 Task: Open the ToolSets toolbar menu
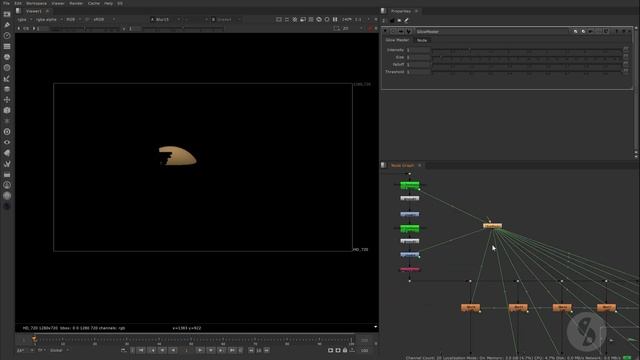click(7, 163)
